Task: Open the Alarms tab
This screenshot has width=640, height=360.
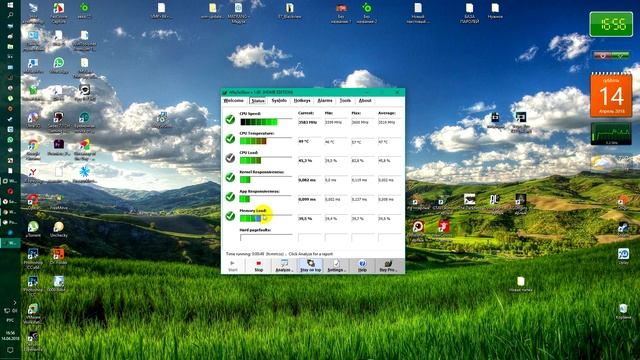Action: tap(325, 100)
